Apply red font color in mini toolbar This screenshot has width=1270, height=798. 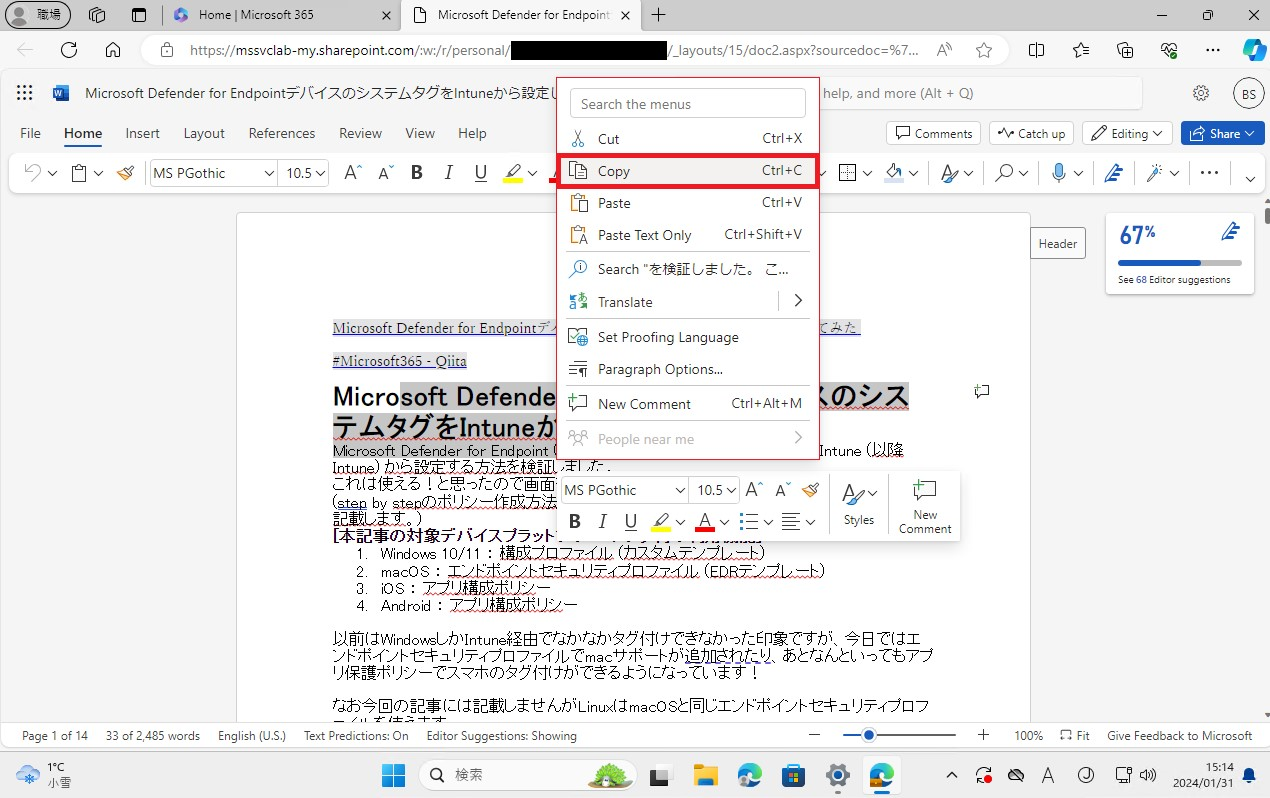tap(705, 521)
